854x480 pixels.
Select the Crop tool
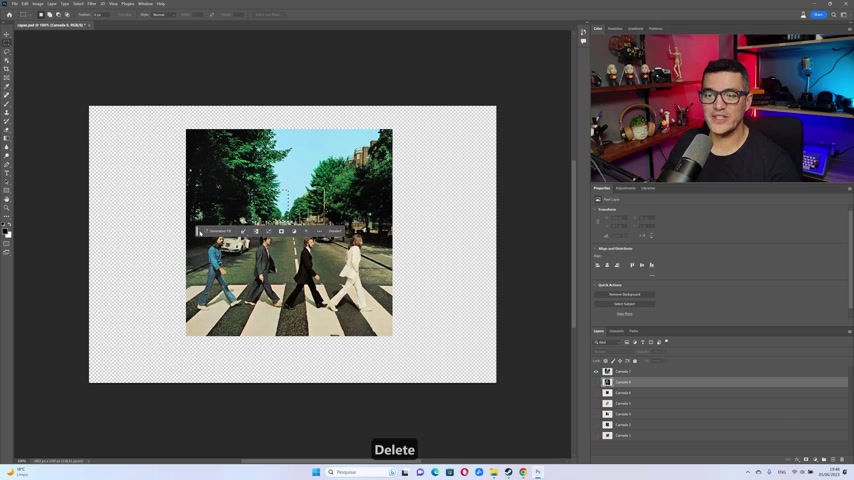7,69
